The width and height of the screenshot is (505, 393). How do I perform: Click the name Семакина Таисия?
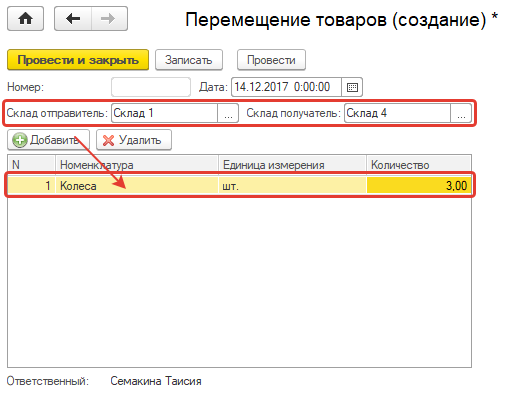156,381
